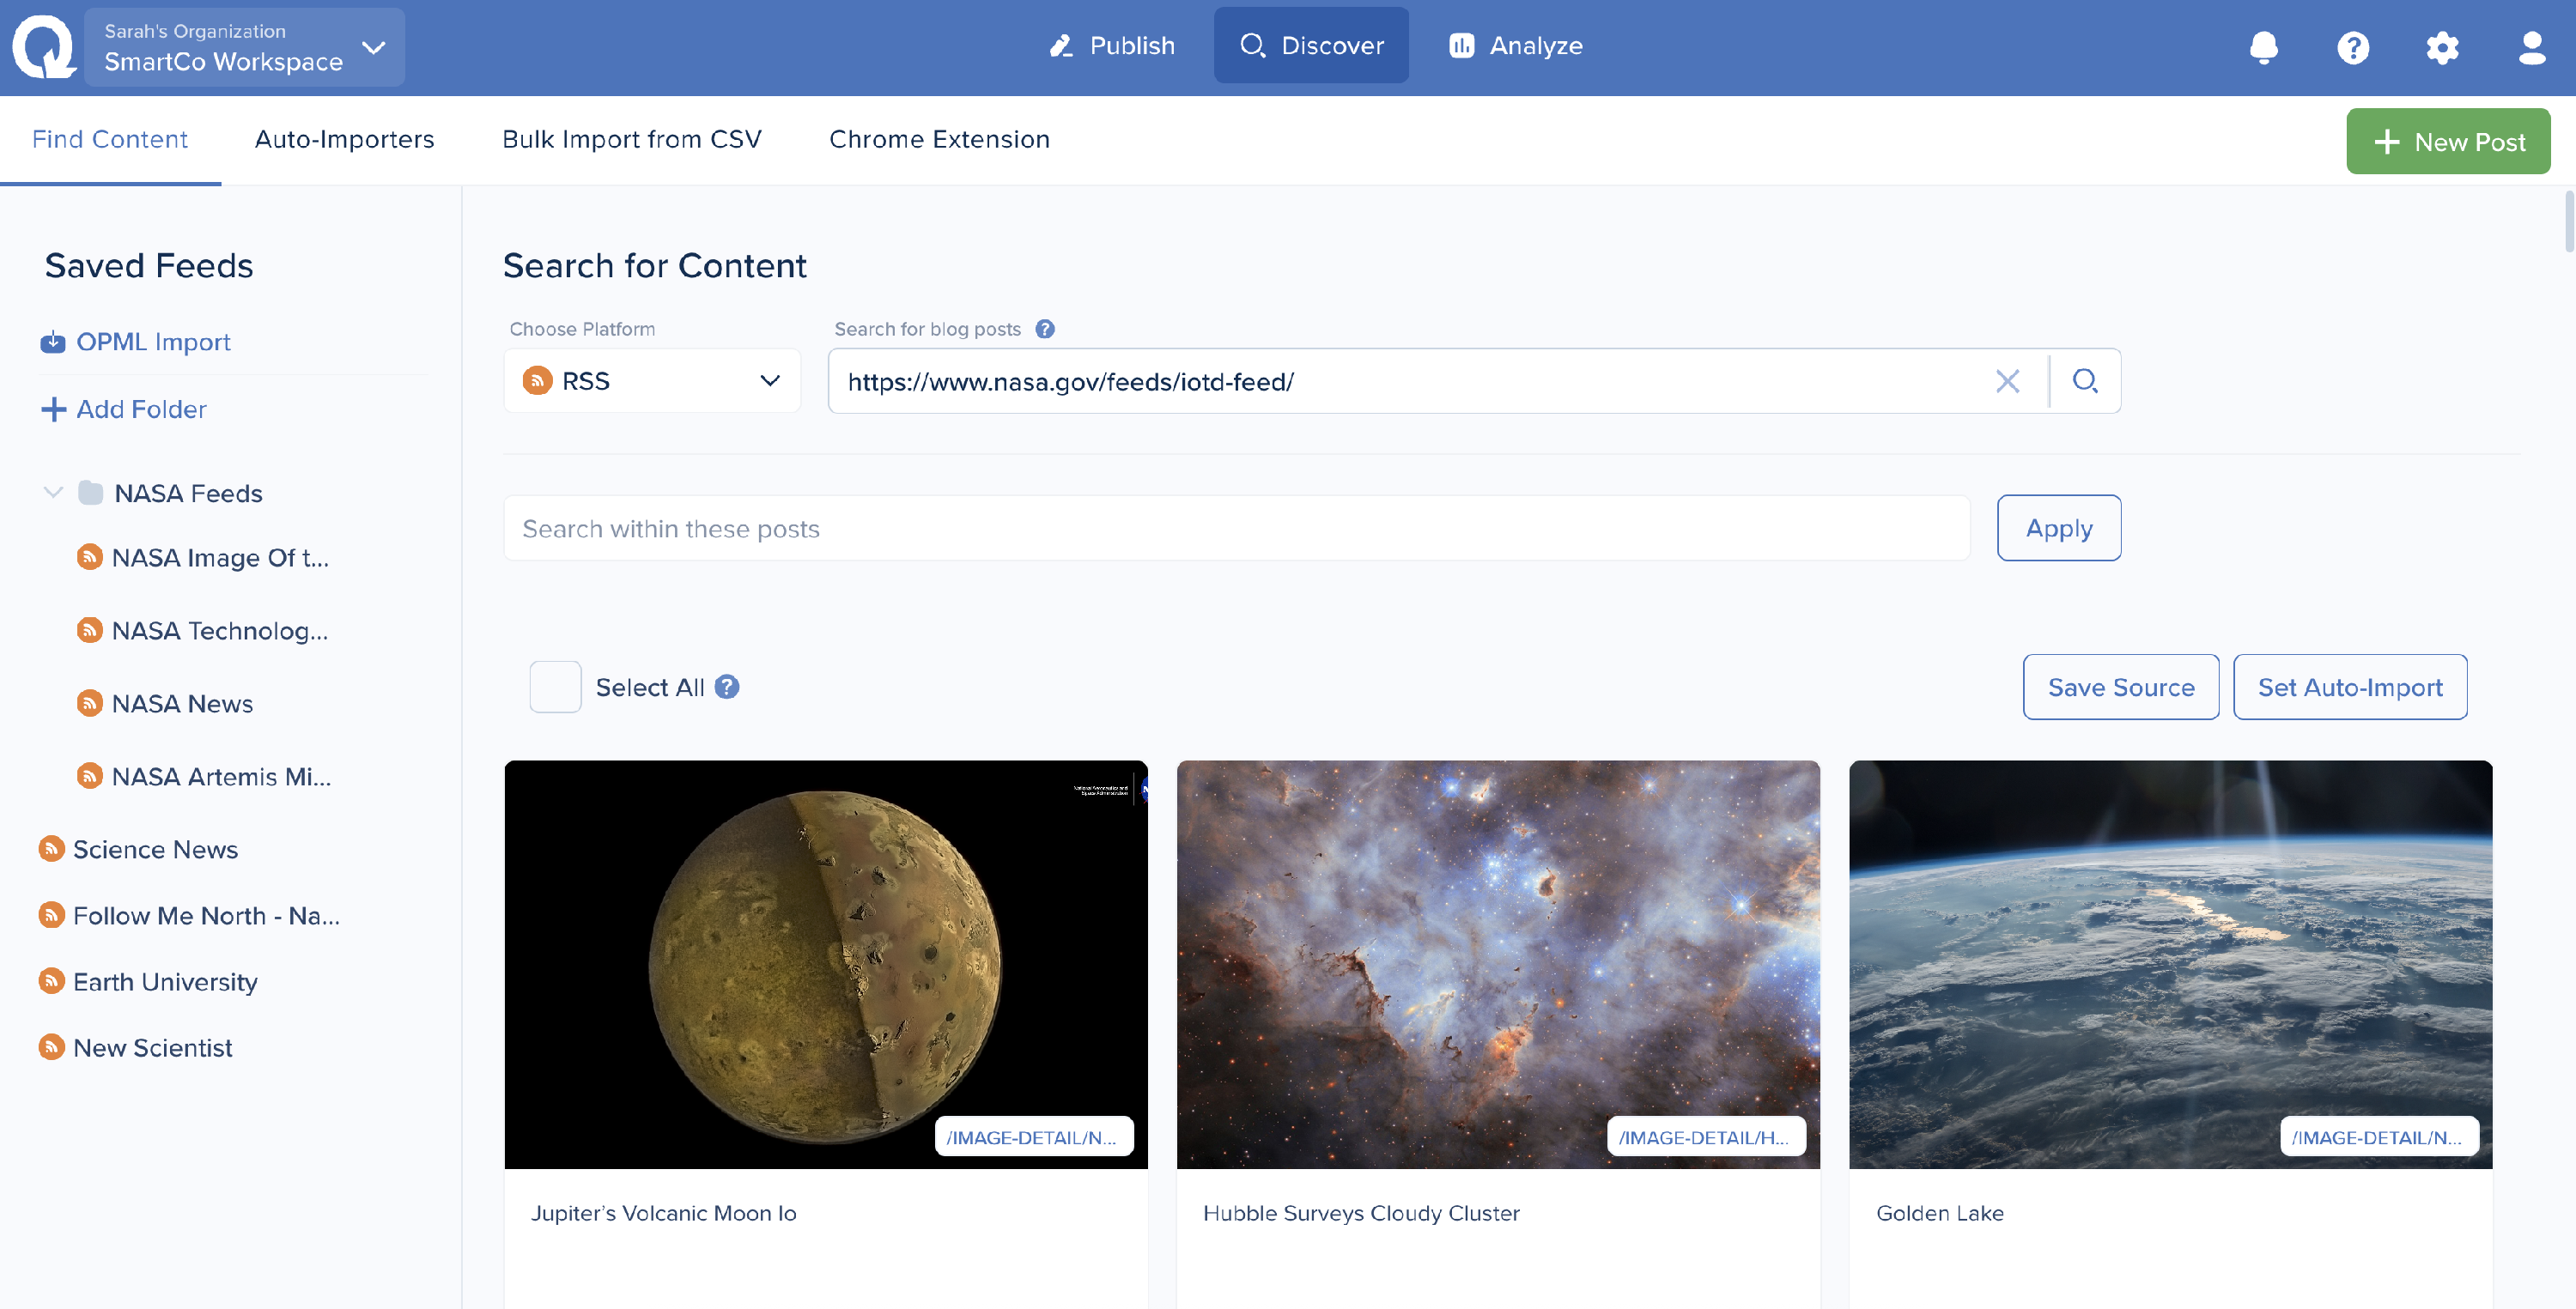2576x1309 pixels.
Task: Open the Analyze menu
Action: (1516, 46)
